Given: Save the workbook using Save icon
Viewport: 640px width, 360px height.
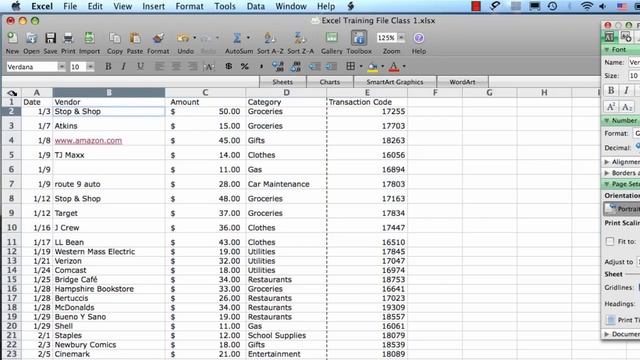Looking at the screenshot, I should pos(50,38).
